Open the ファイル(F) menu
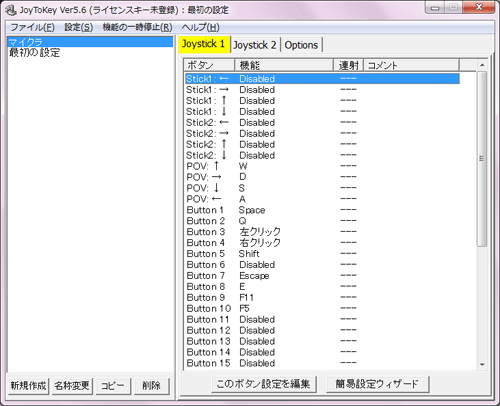 pyautogui.click(x=33, y=27)
